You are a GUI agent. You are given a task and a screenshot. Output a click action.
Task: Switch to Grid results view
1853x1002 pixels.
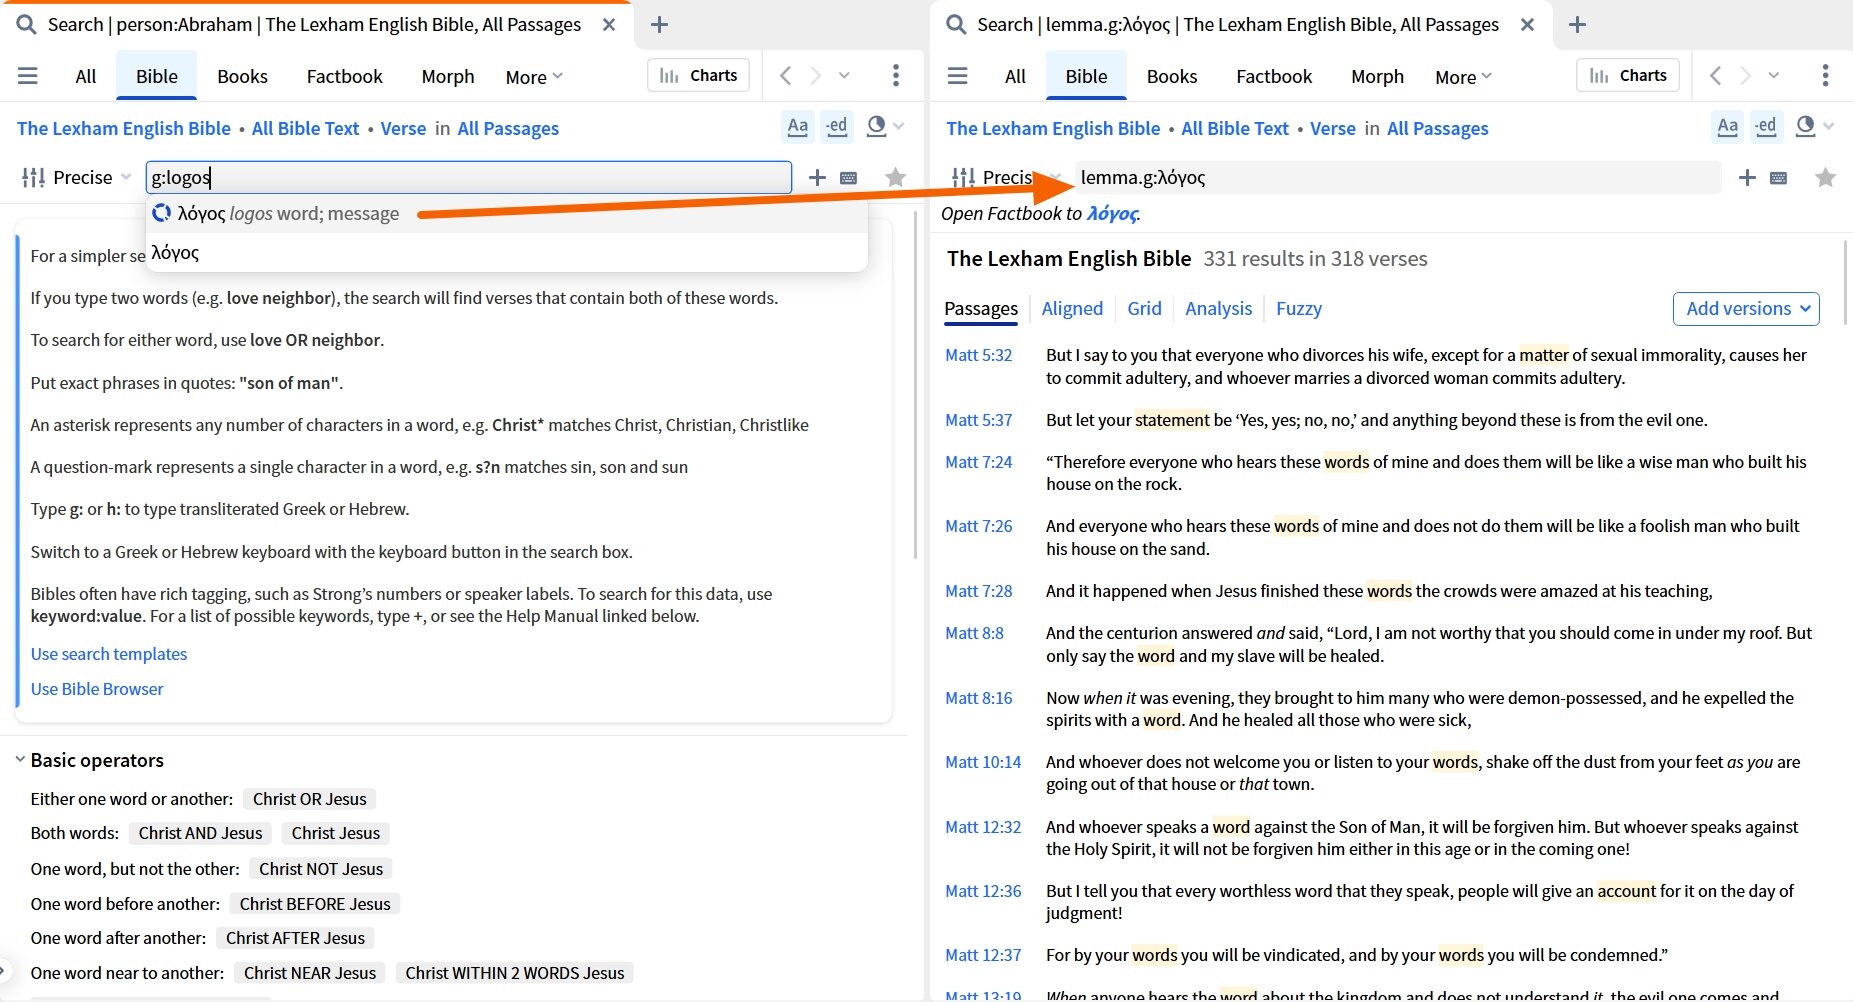pyautogui.click(x=1144, y=308)
